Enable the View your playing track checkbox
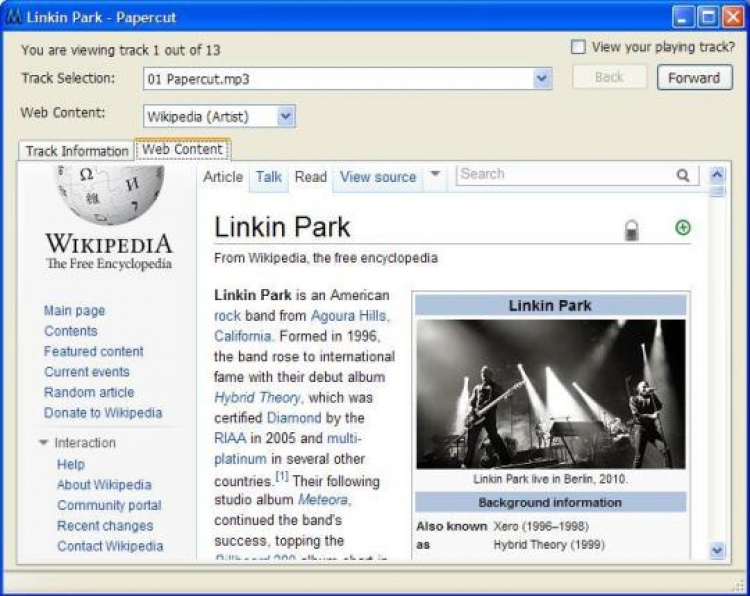 pyautogui.click(x=578, y=47)
